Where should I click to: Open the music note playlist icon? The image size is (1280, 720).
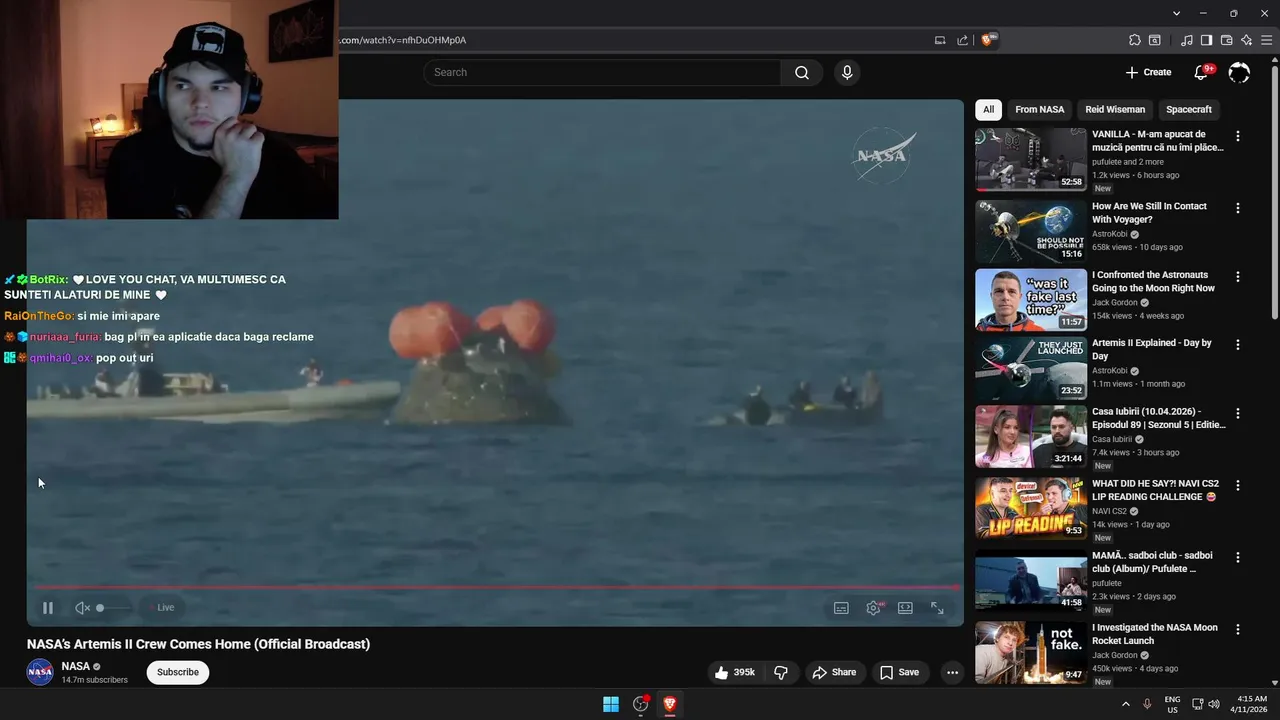1187,40
